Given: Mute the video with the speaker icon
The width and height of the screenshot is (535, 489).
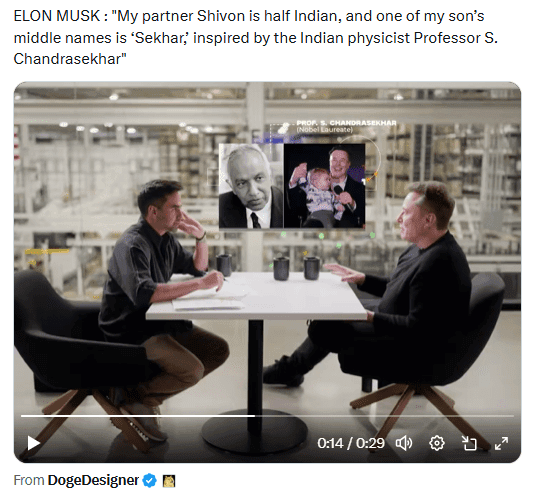Looking at the screenshot, I should click(404, 443).
